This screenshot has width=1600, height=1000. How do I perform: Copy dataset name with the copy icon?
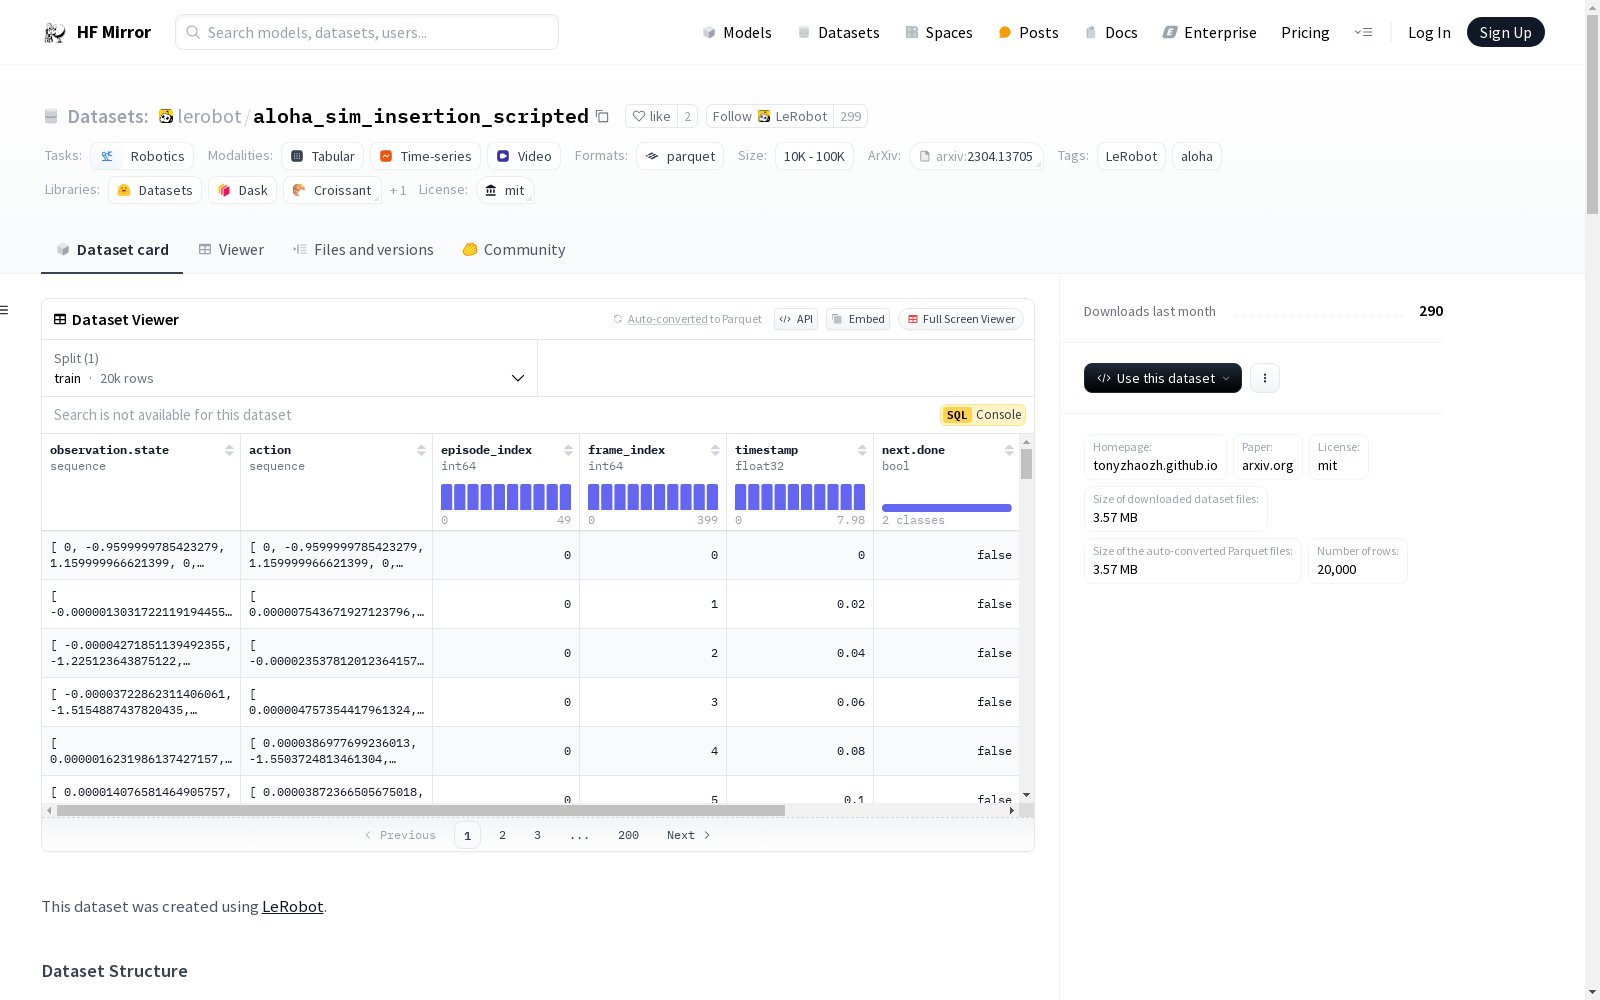(x=602, y=116)
